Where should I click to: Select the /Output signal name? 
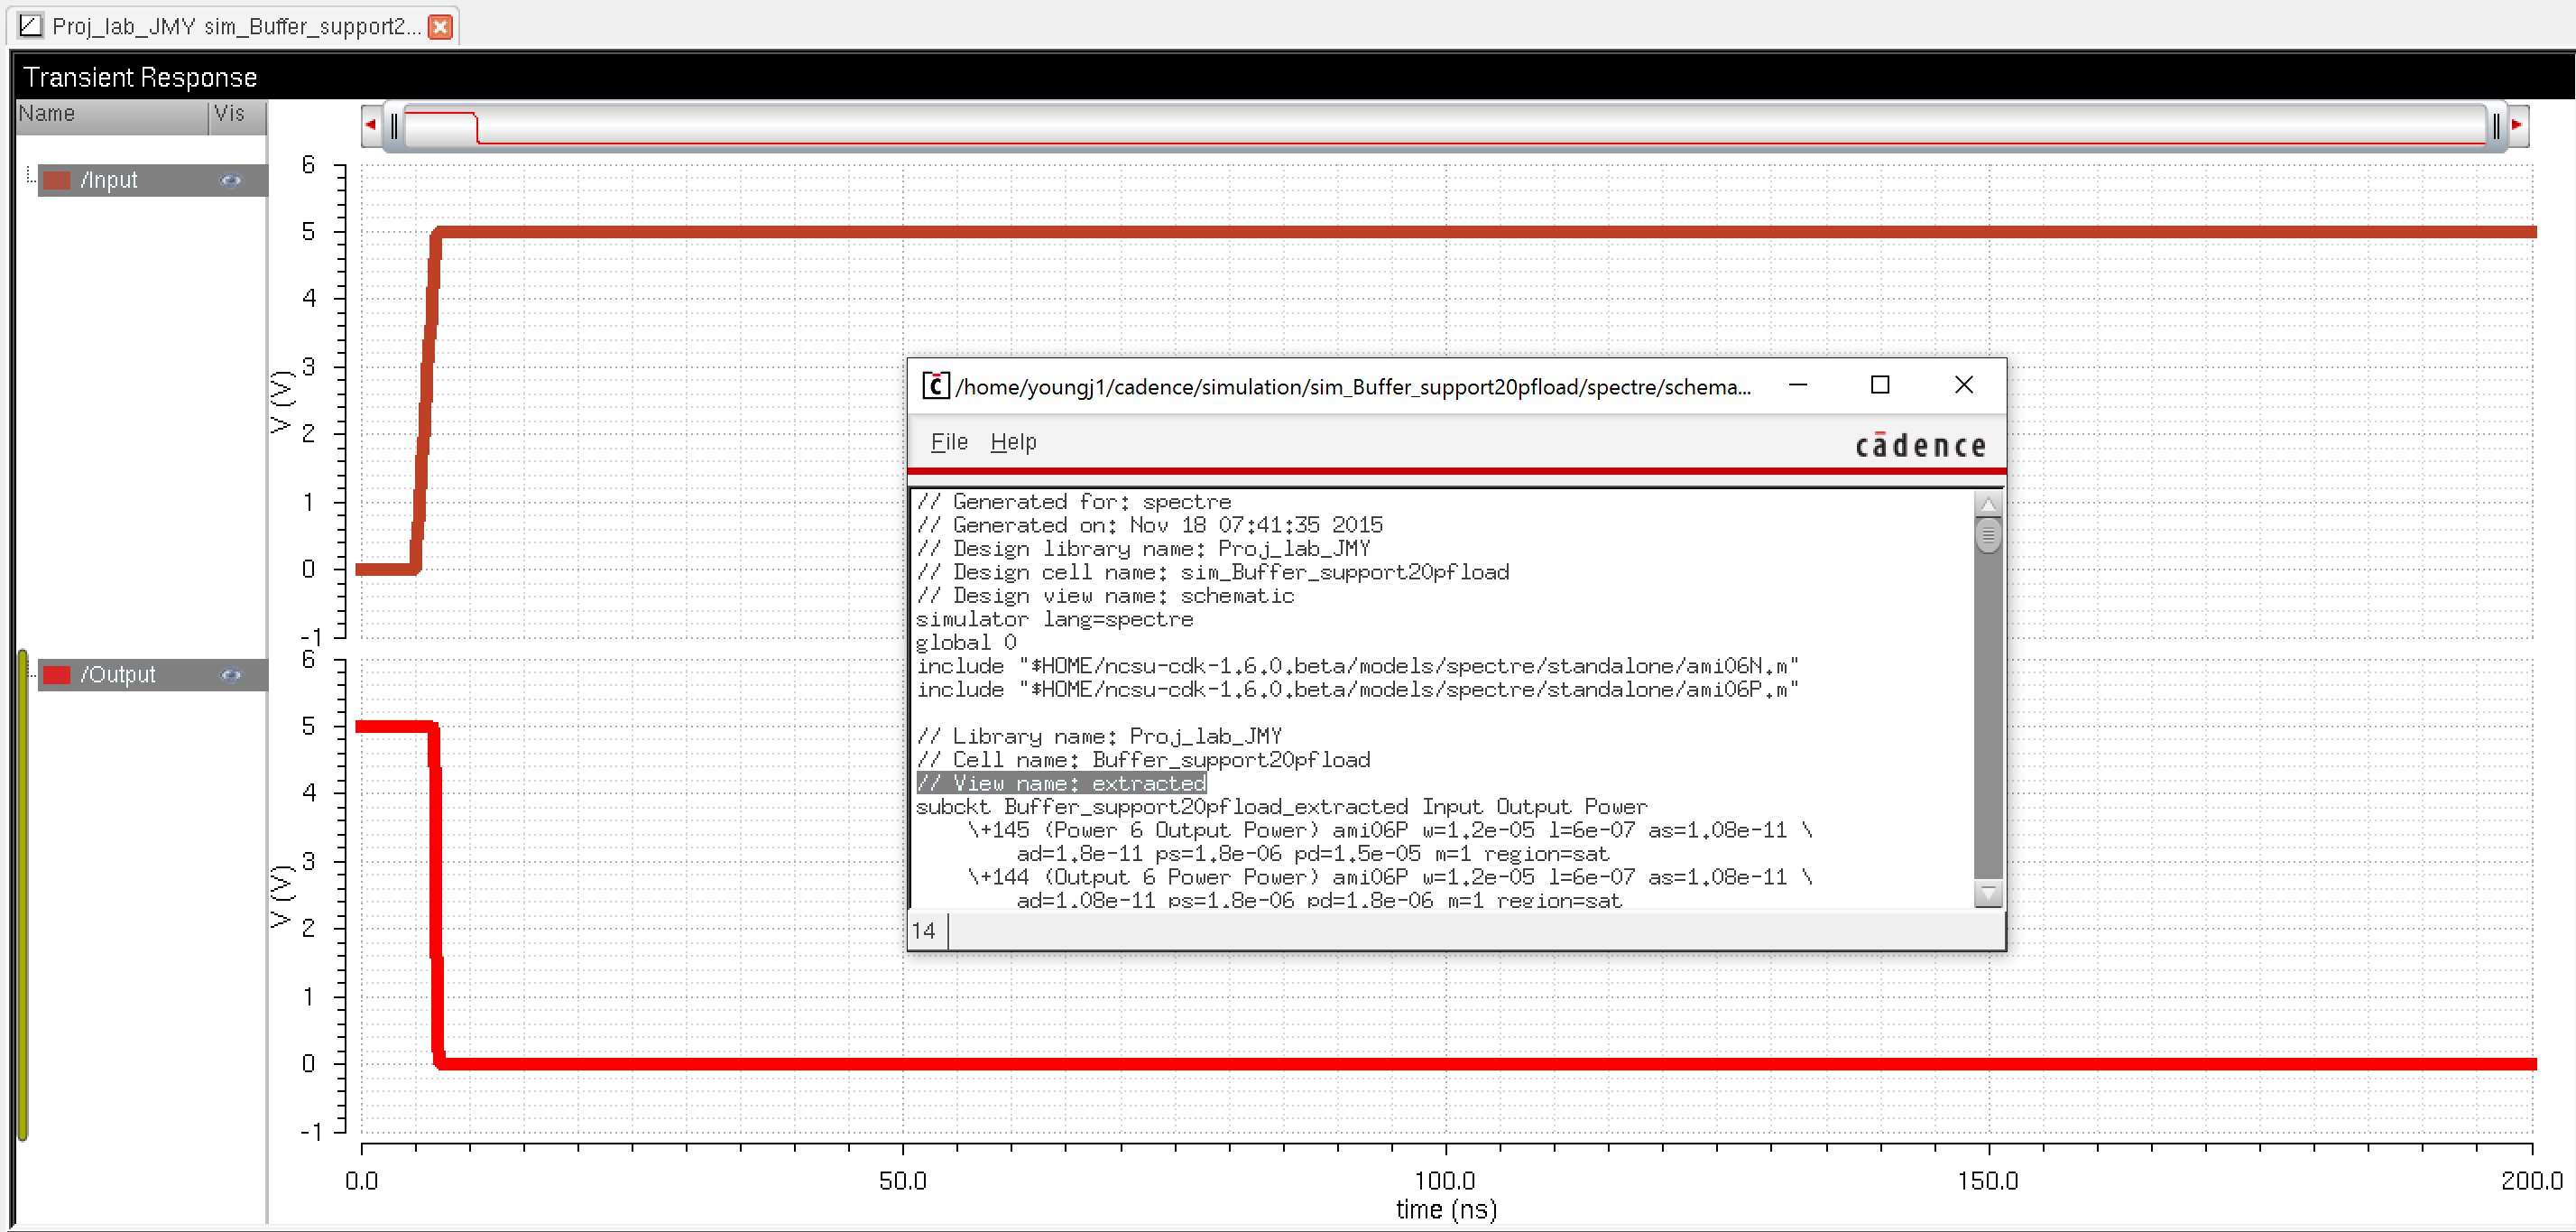tap(118, 675)
